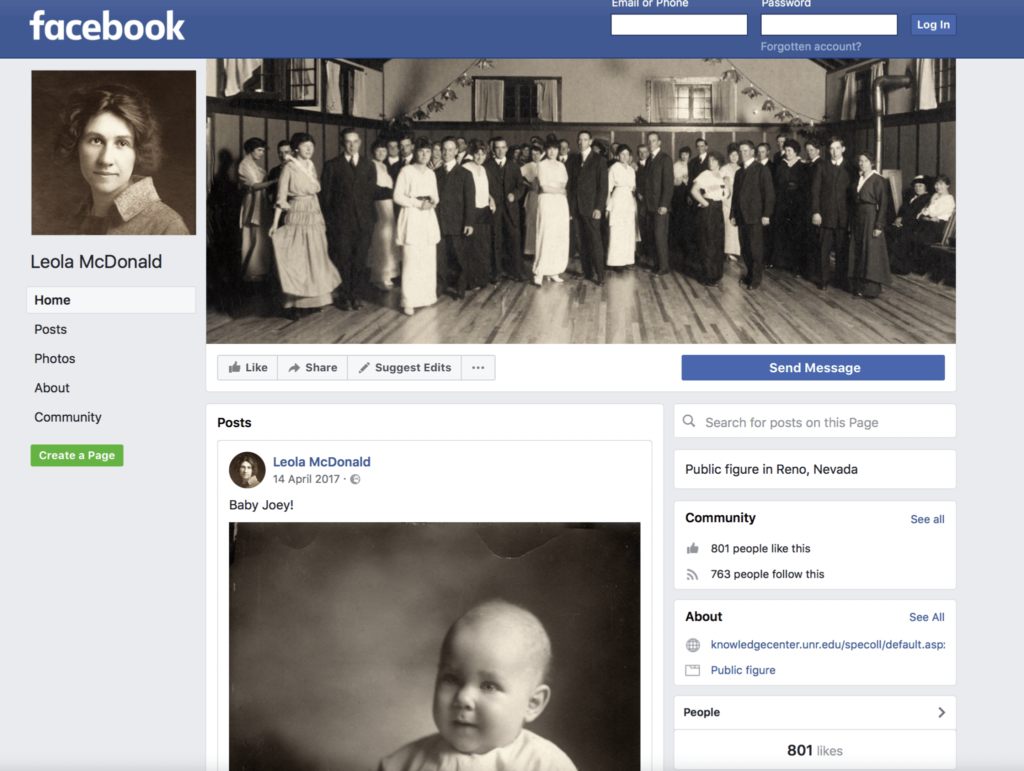Click the category icon next to Public figure
Image resolution: width=1024 pixels, height=771 pixels.
(x=693, y=670)
